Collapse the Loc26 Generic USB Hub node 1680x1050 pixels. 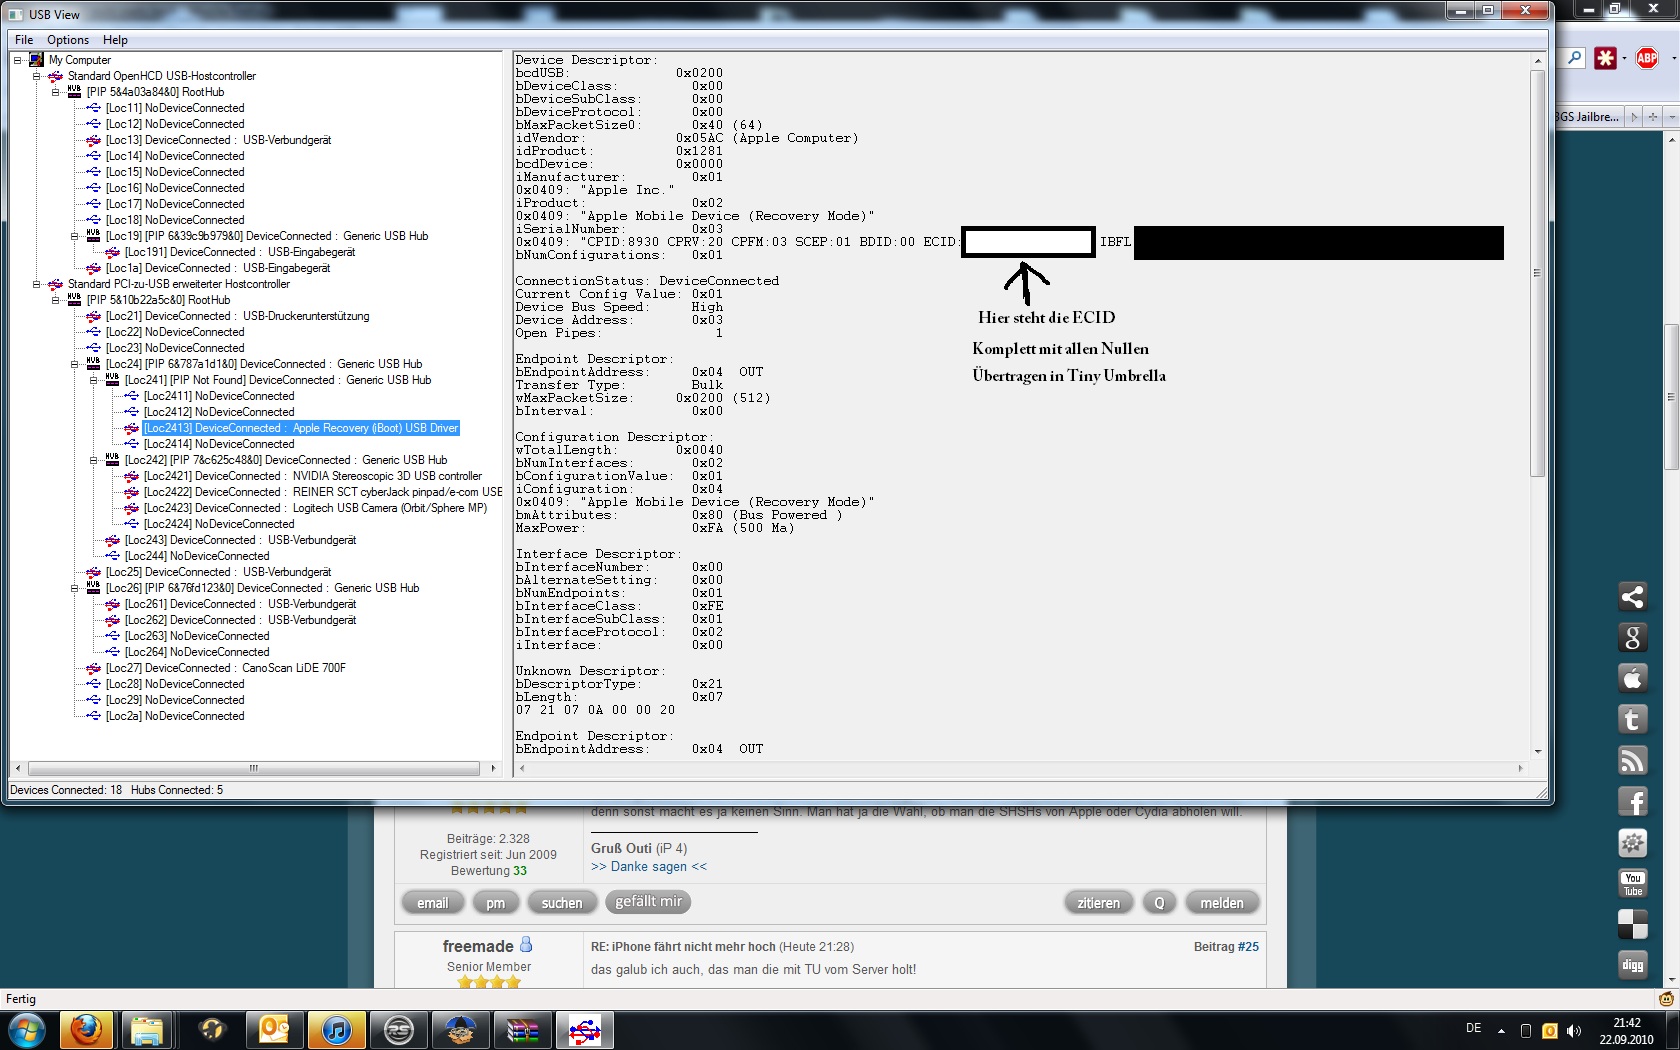[x=75, y=588]
